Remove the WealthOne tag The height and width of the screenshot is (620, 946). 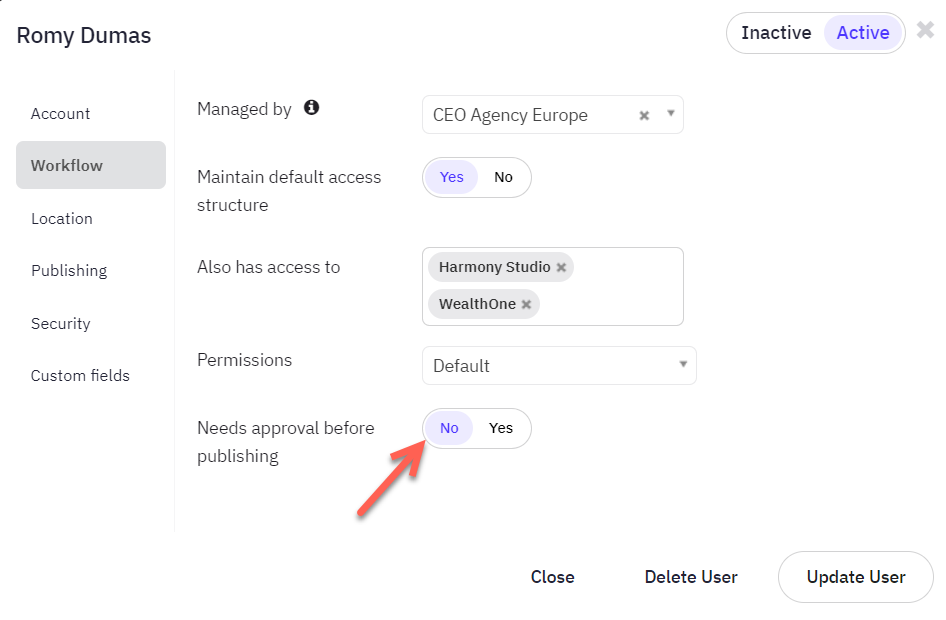[x=526, y=304]
